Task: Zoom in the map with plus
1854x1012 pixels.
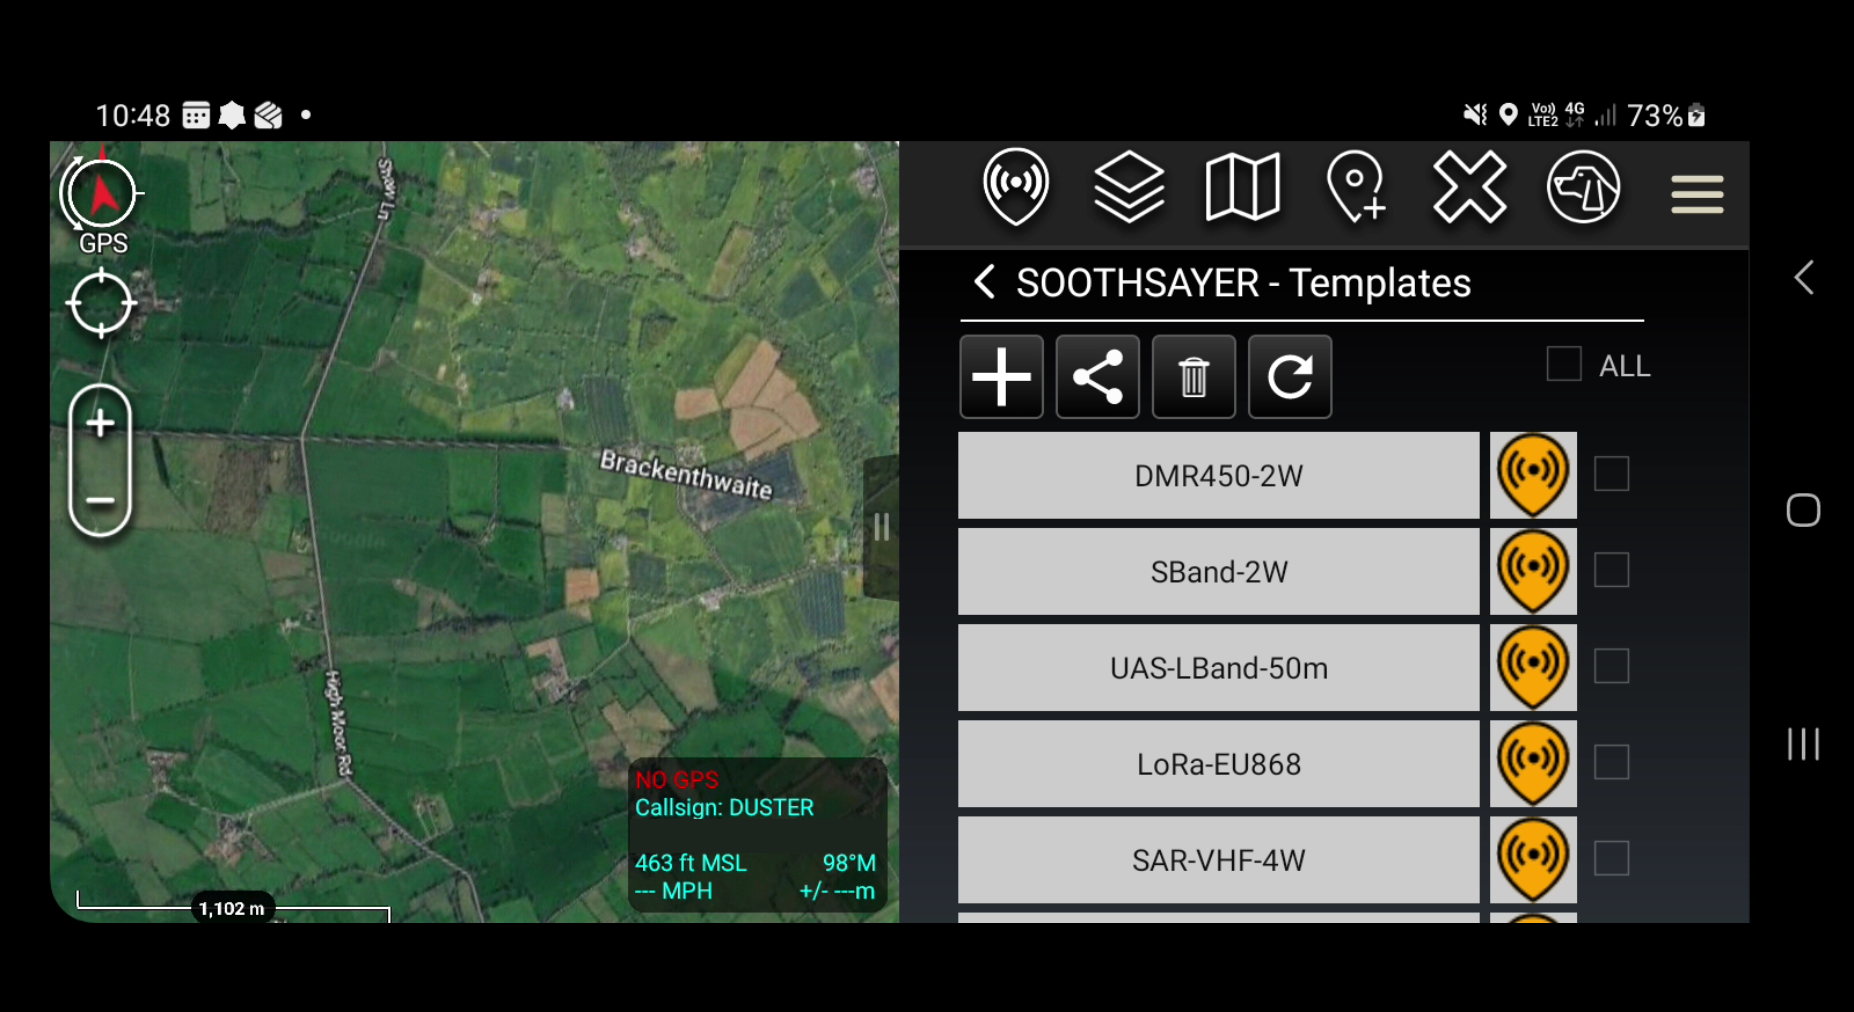Action: coord(100,424)
